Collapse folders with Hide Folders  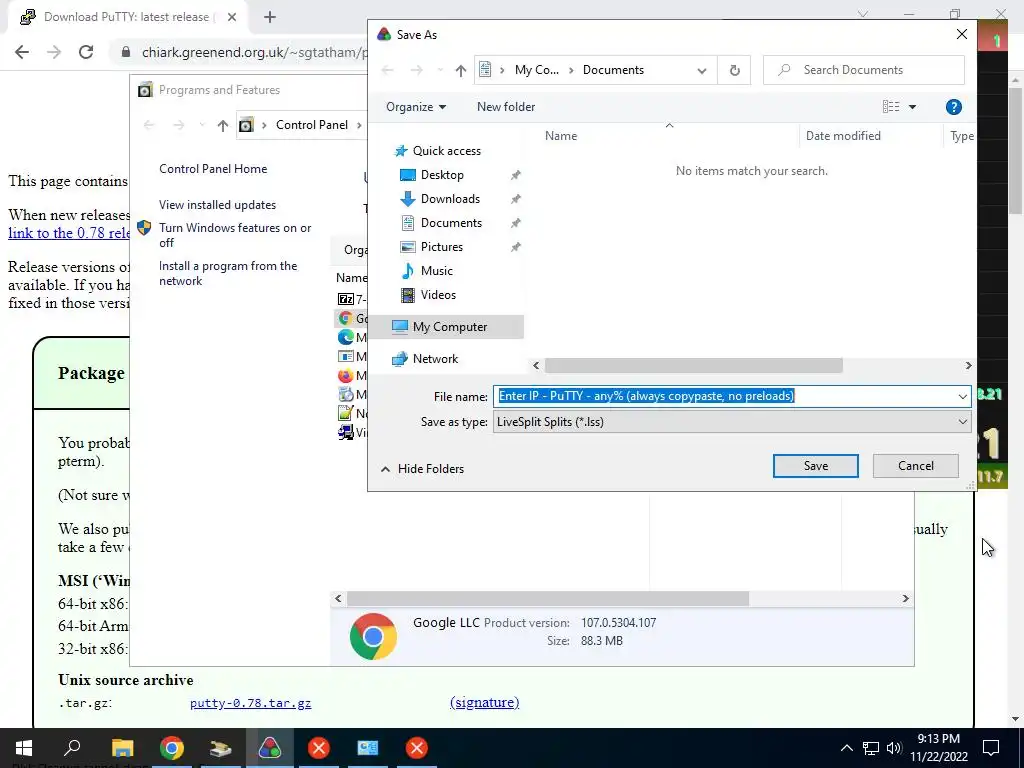pos(422,469)
